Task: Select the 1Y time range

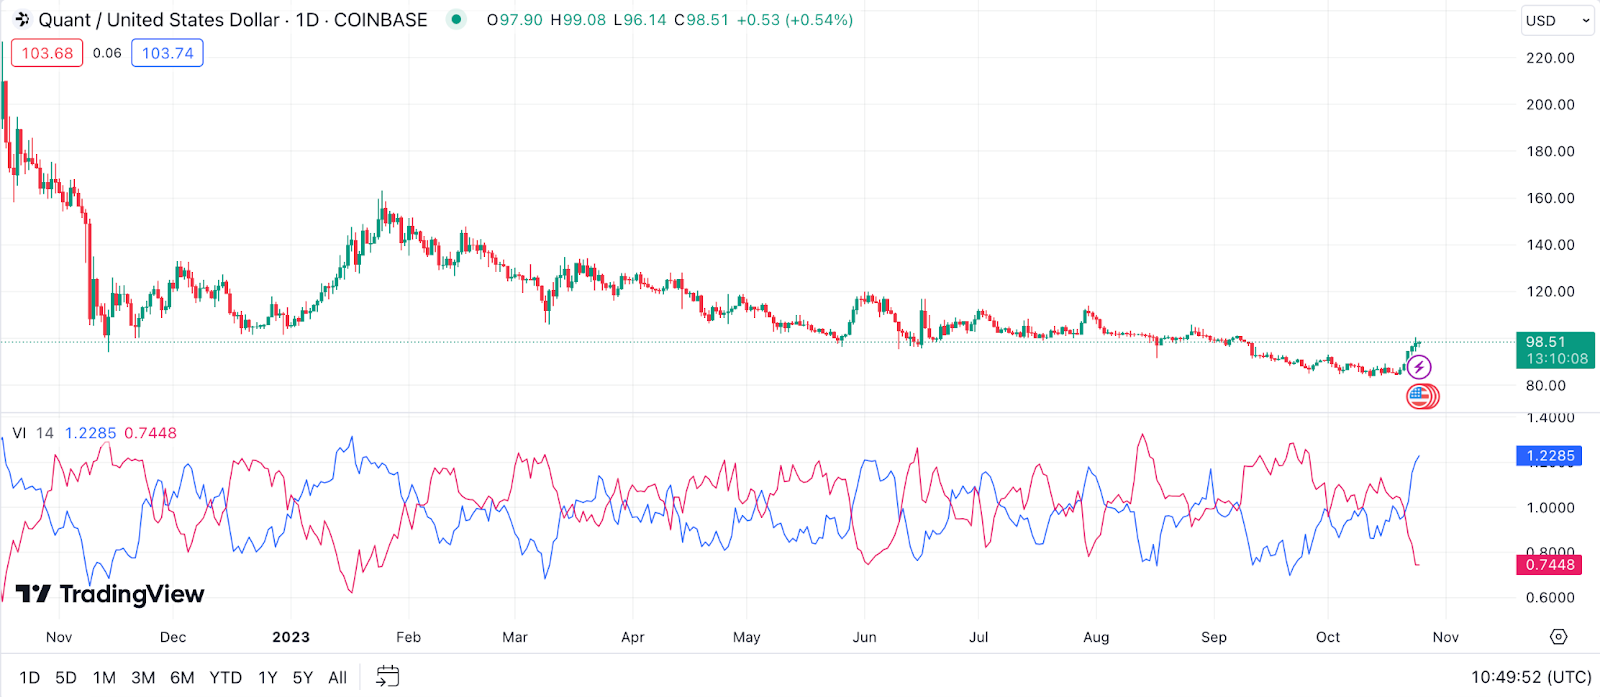Action: [268, 677]
